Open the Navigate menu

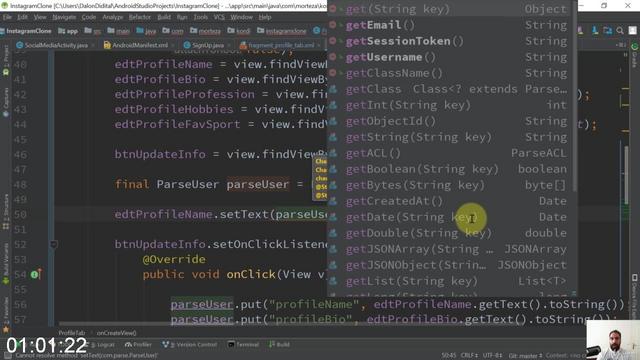click(64, 17)
